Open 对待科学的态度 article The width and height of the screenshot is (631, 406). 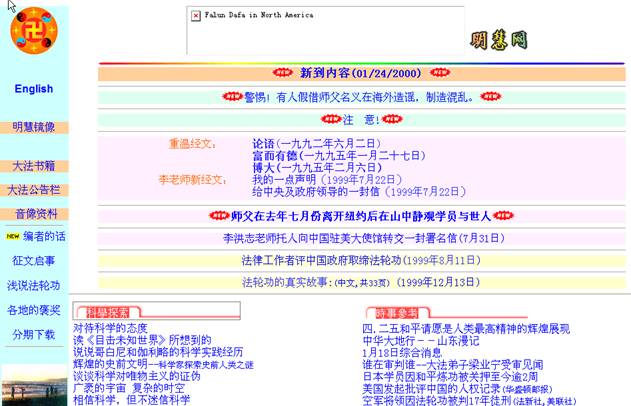pos(110,328)
